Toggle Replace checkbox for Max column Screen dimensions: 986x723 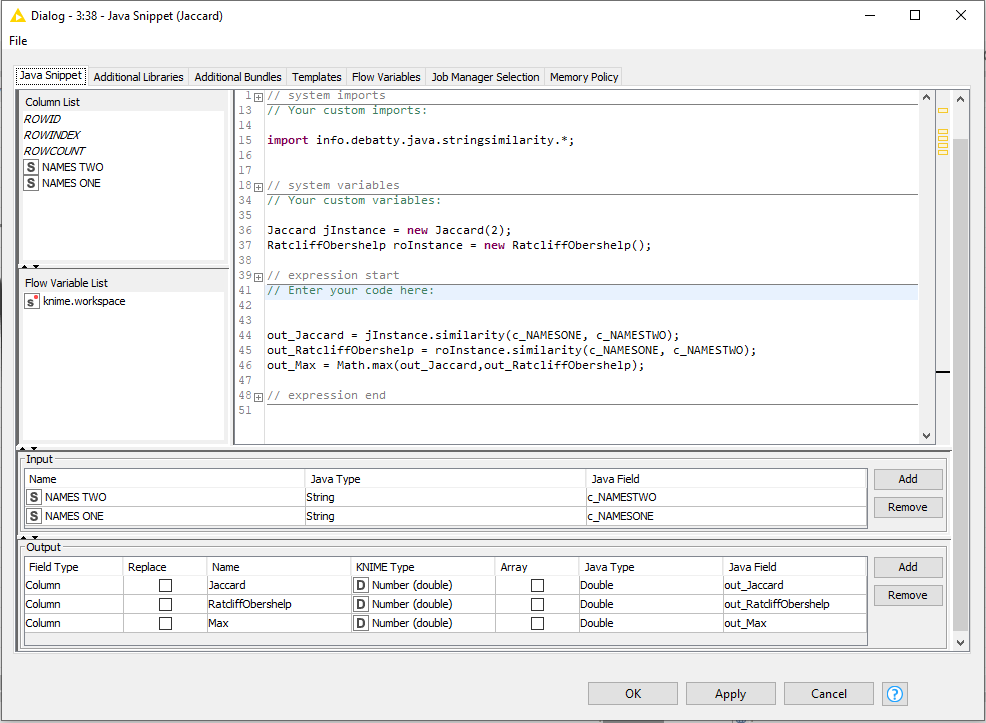click(165, 624)
